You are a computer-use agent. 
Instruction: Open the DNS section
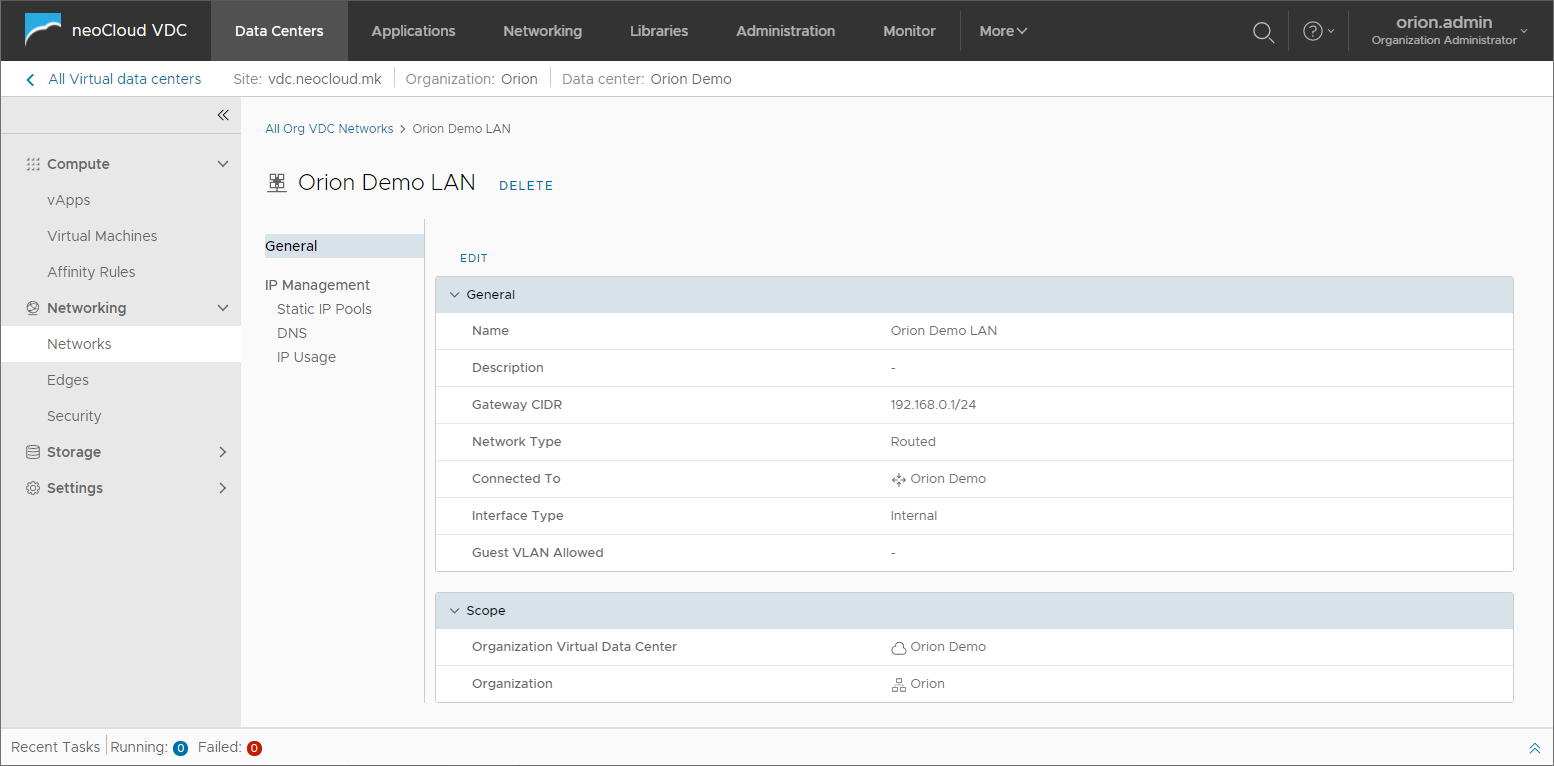pos(292,333)
